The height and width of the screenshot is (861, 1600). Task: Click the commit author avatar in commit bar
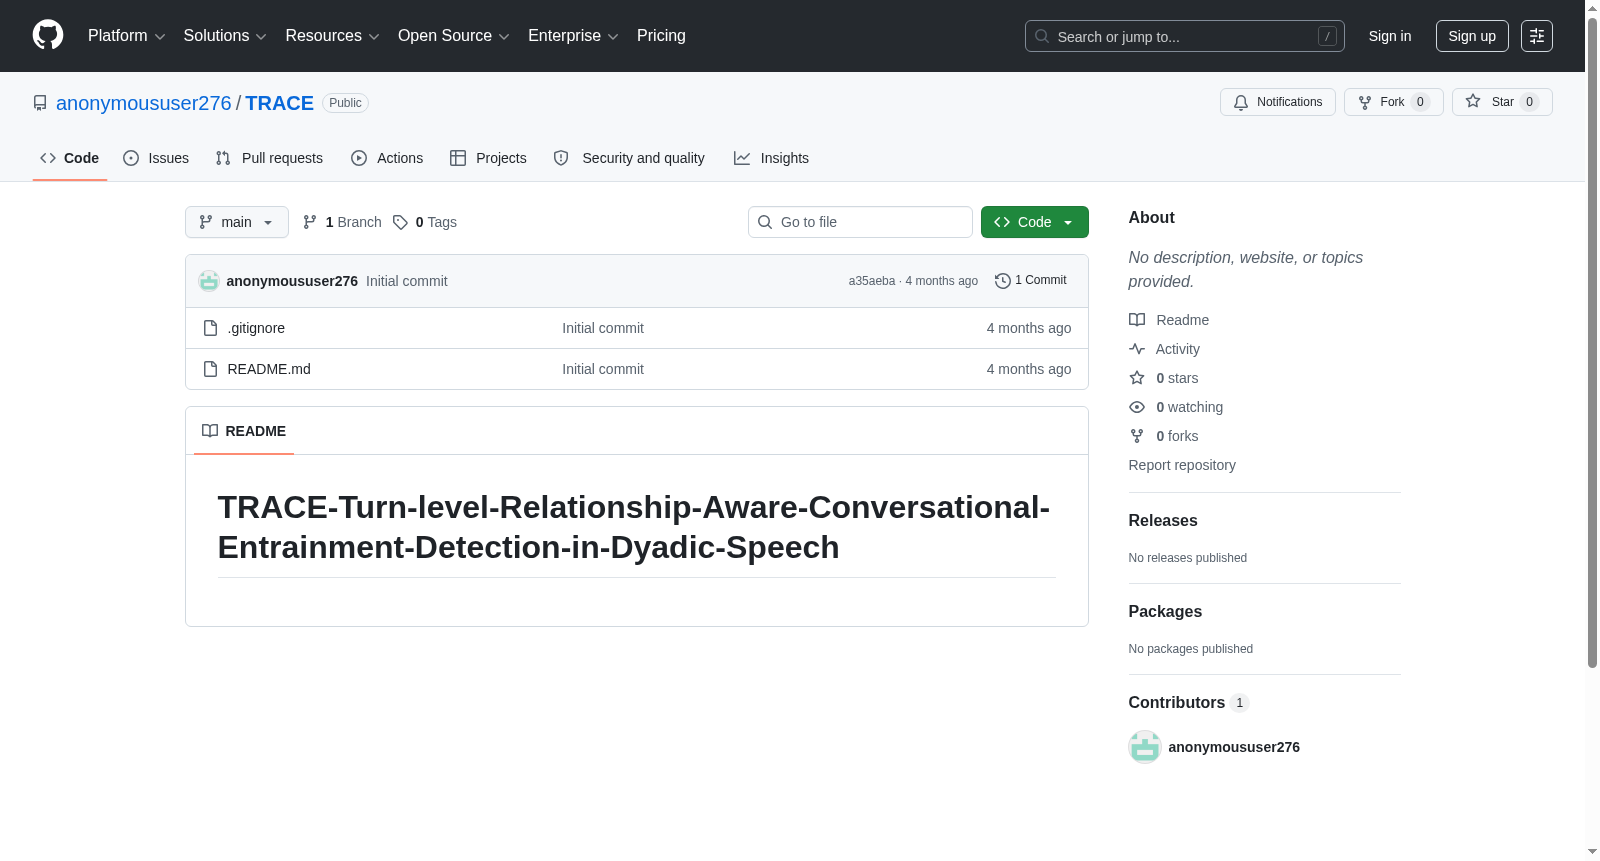[209, 281]
